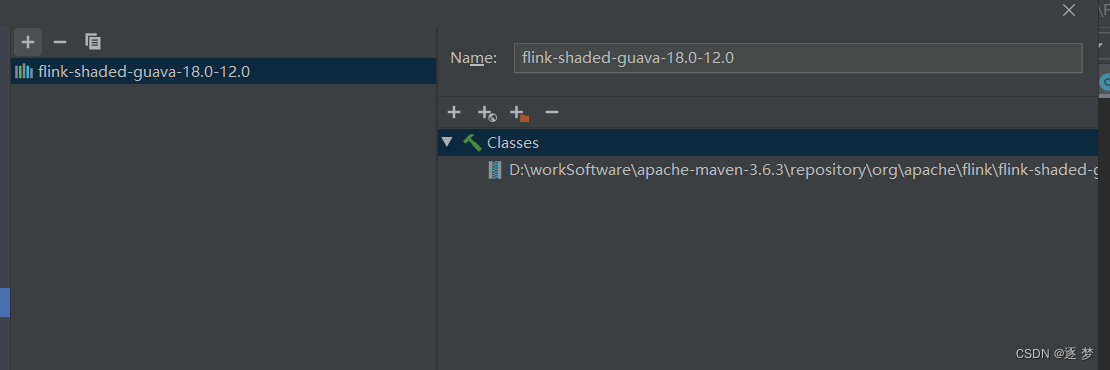This screenshot has height=370, width=1110.
Task: Select the Classes tree row
Action: pos(768,142)
